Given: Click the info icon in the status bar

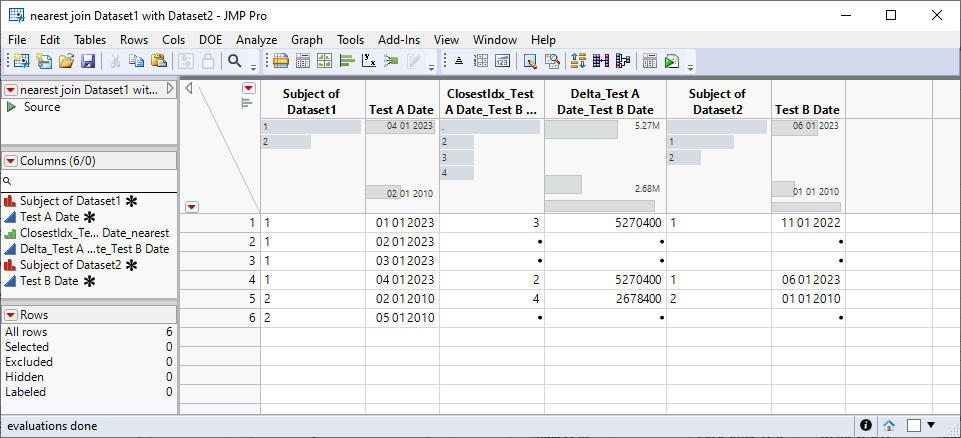Looking at the screenshot, I should [x=866, y=425].
